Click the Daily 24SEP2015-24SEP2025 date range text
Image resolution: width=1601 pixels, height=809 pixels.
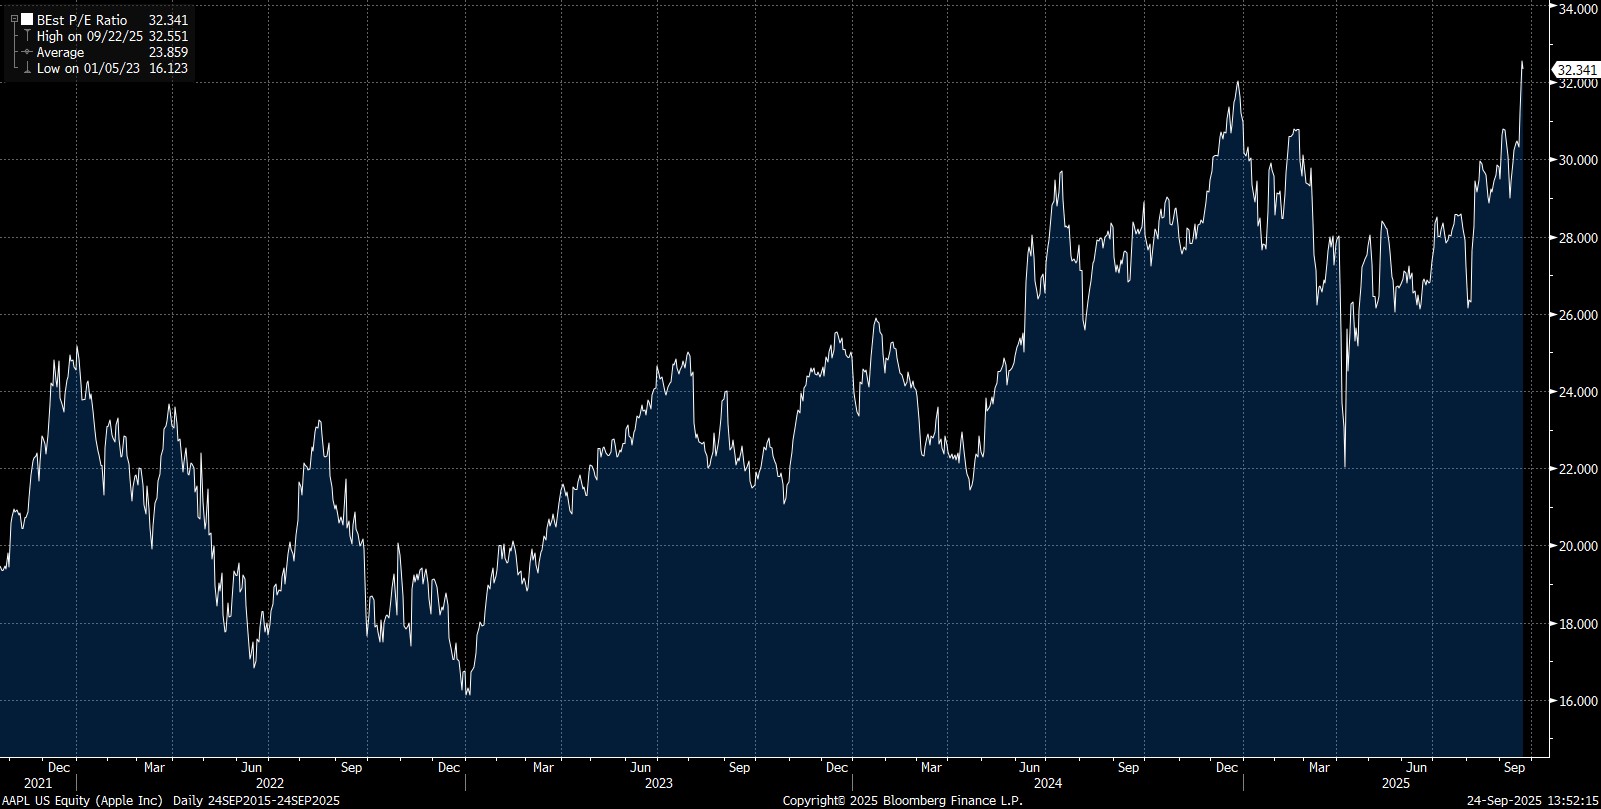coord(256,801)
